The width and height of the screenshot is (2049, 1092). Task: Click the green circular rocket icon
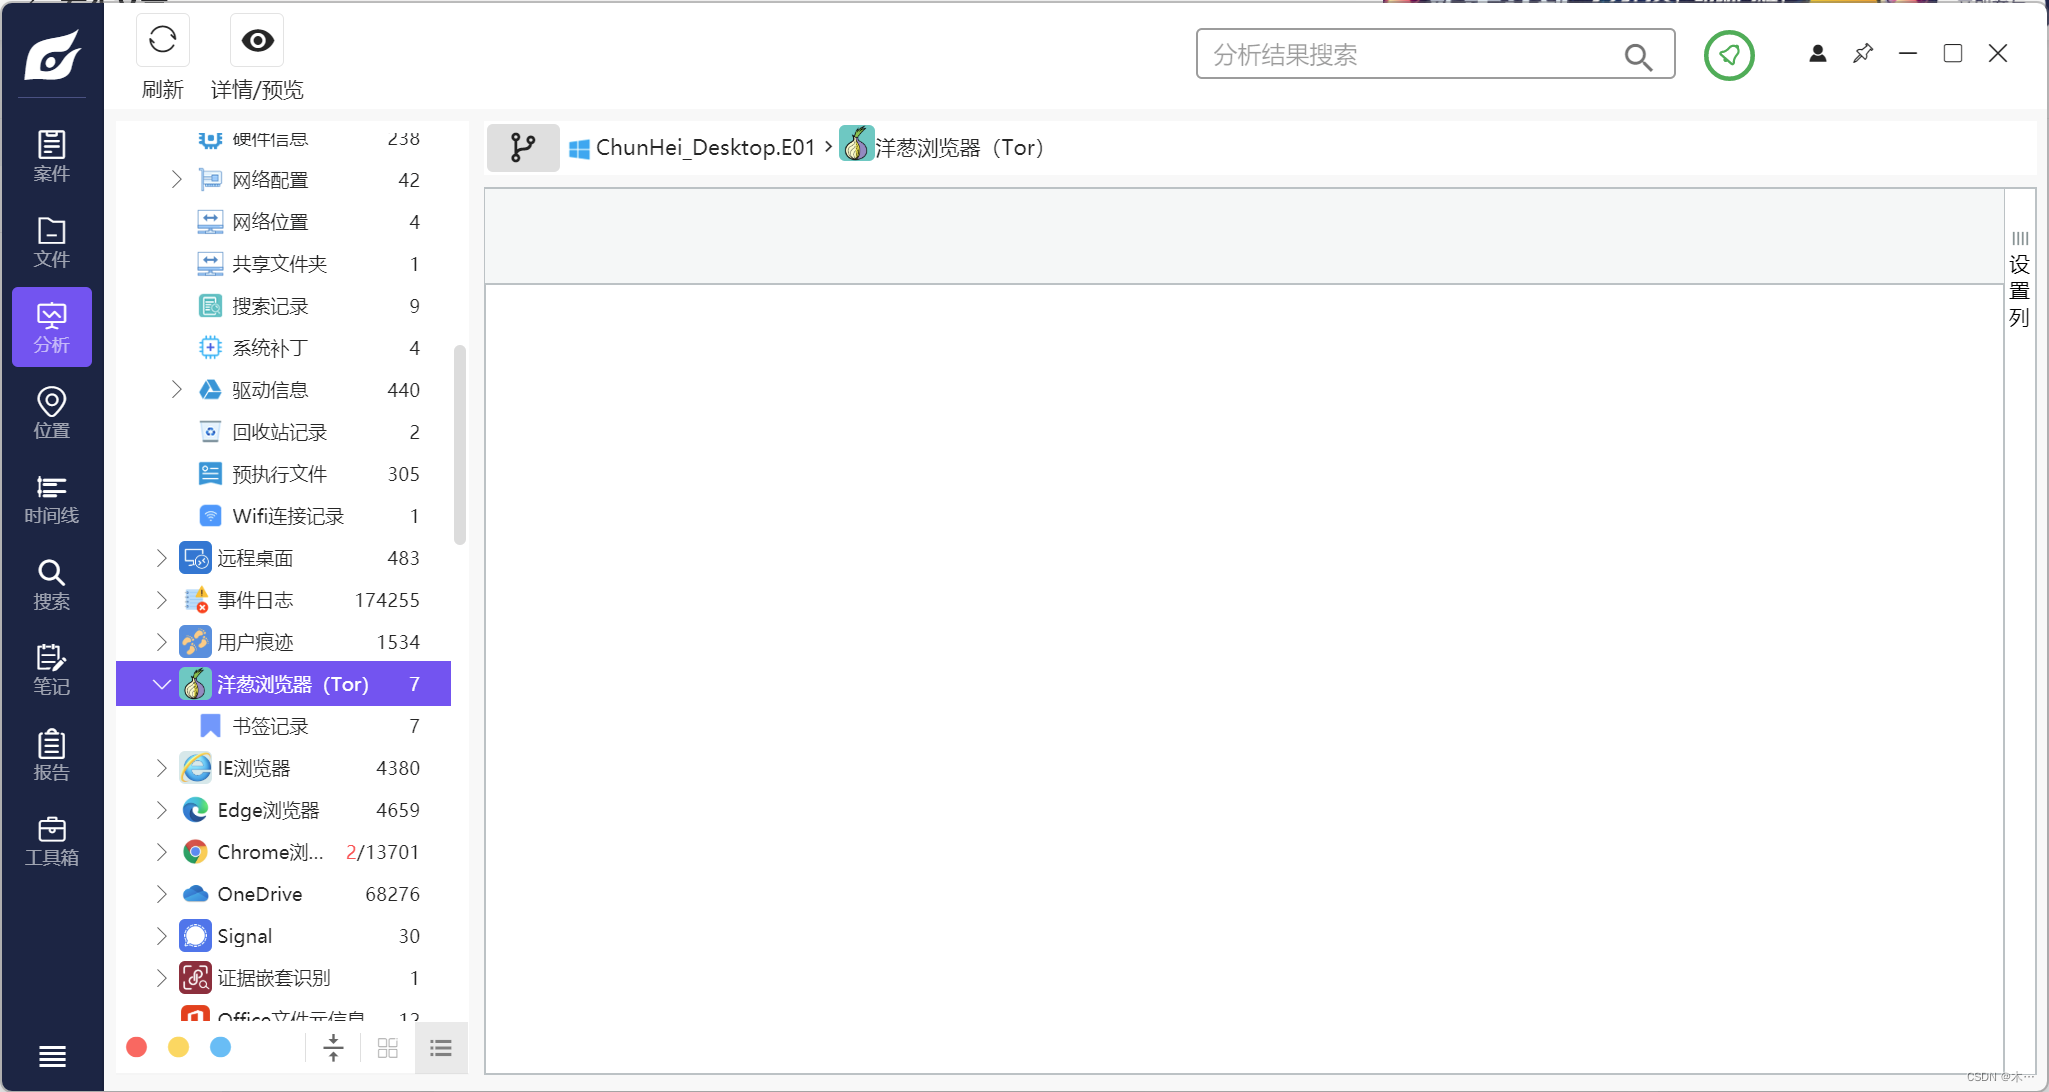(1729, 55)
